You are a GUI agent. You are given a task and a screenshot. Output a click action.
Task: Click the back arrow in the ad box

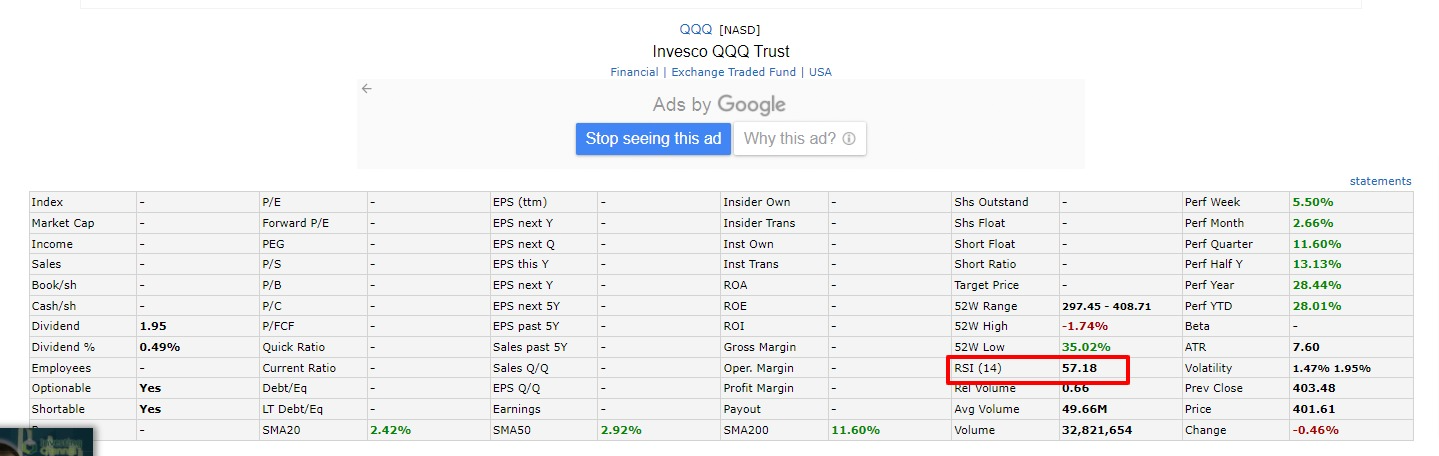pos(367,88)
